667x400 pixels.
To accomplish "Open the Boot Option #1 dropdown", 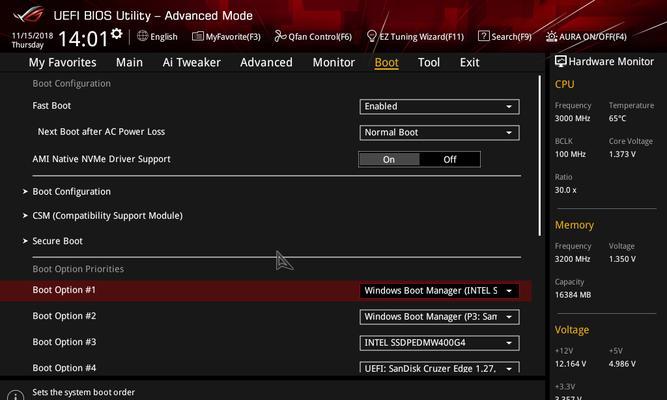I will point(439,291).
